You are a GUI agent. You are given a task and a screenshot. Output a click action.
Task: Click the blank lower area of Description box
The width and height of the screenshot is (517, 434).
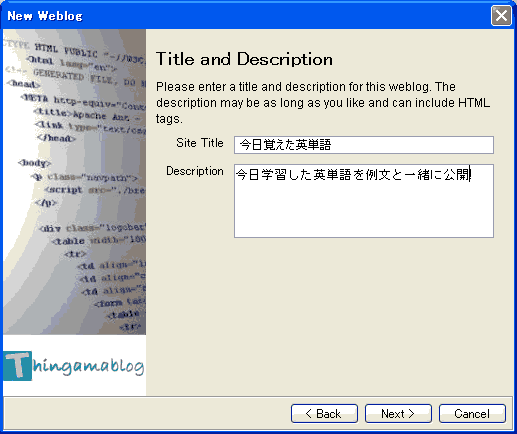click(x=364, y=213)
